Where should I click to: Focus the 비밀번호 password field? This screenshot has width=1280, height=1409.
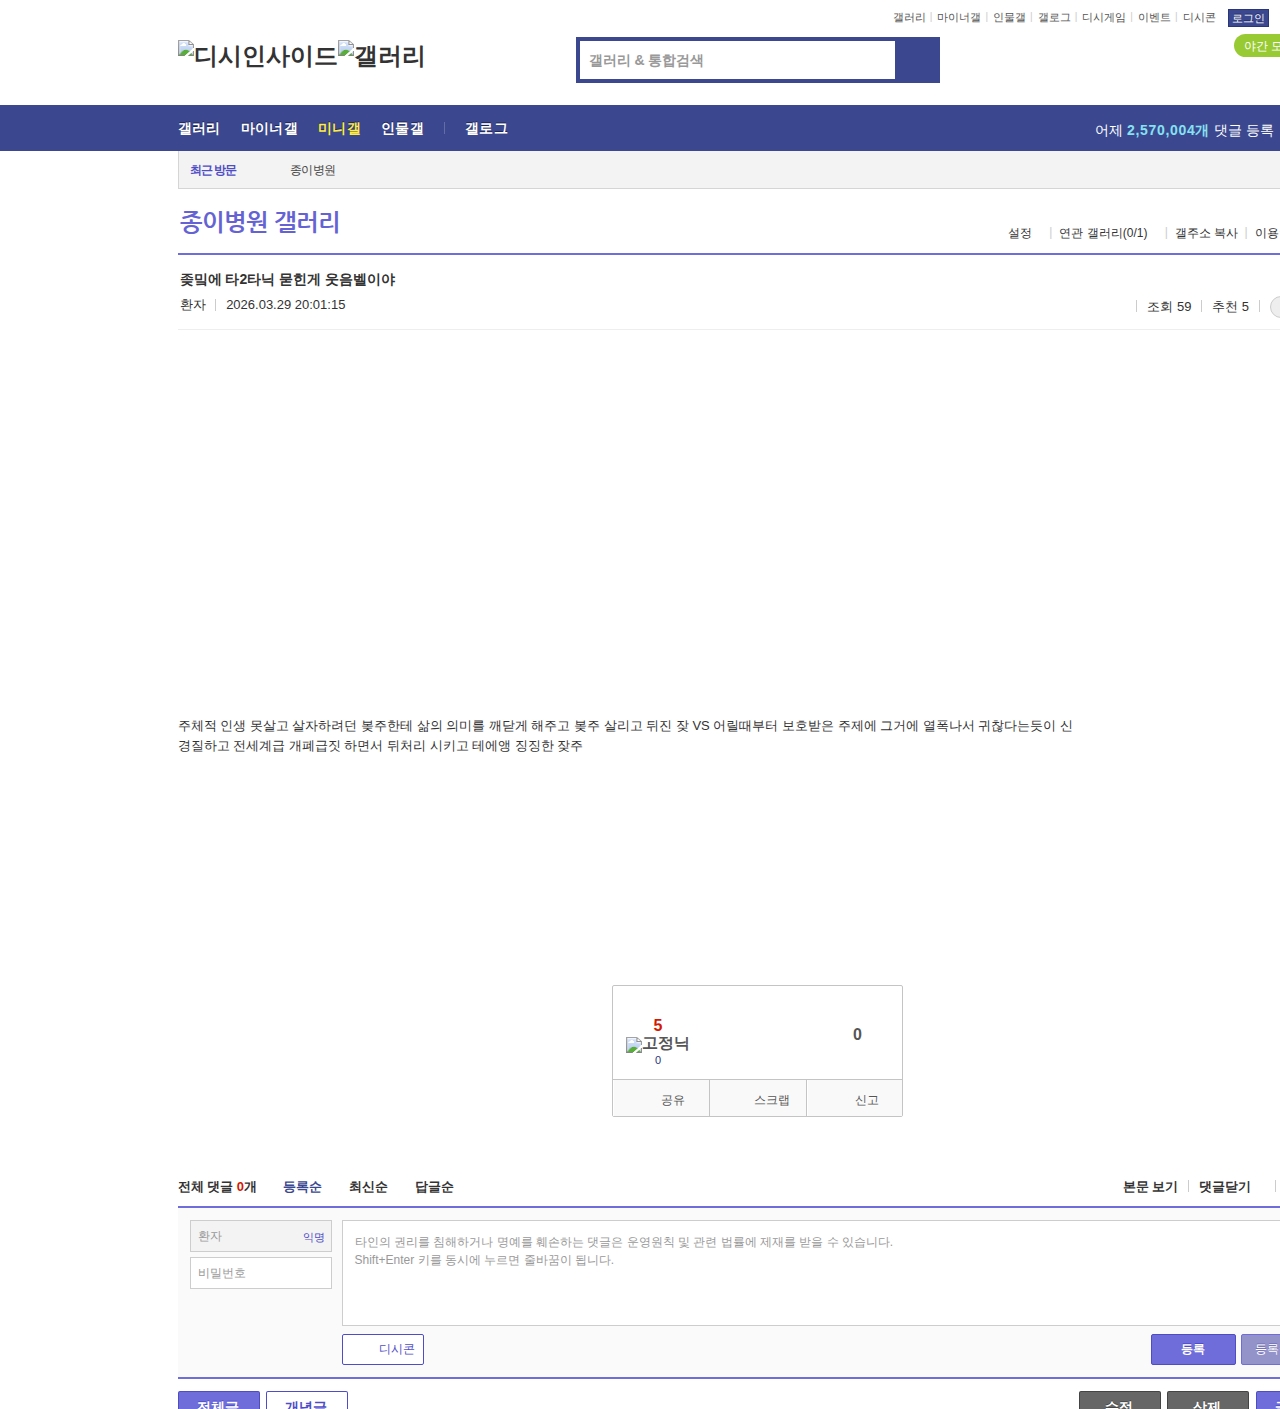(x=261, y=1273)
